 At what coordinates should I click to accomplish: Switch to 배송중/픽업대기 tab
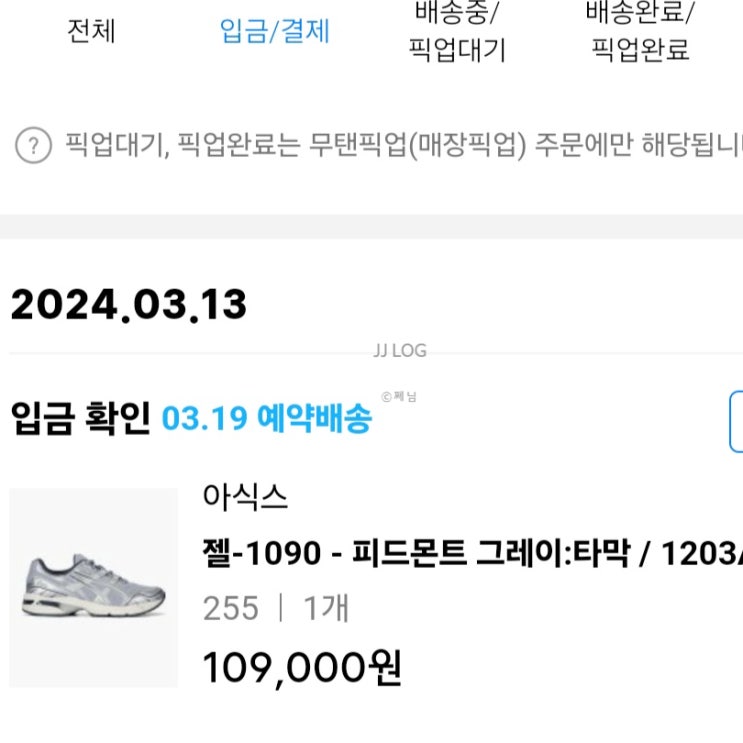(457, 31)
